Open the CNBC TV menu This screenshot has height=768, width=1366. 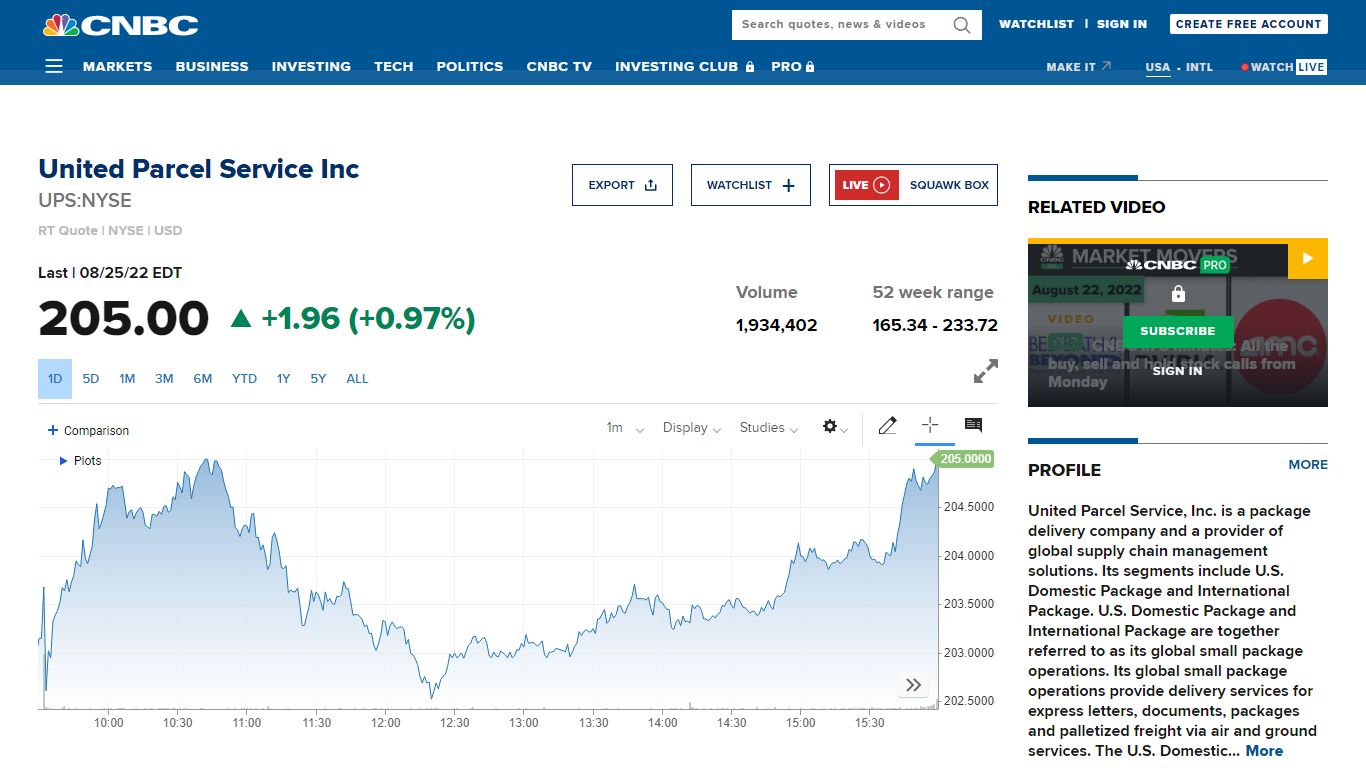pos(559,67)
